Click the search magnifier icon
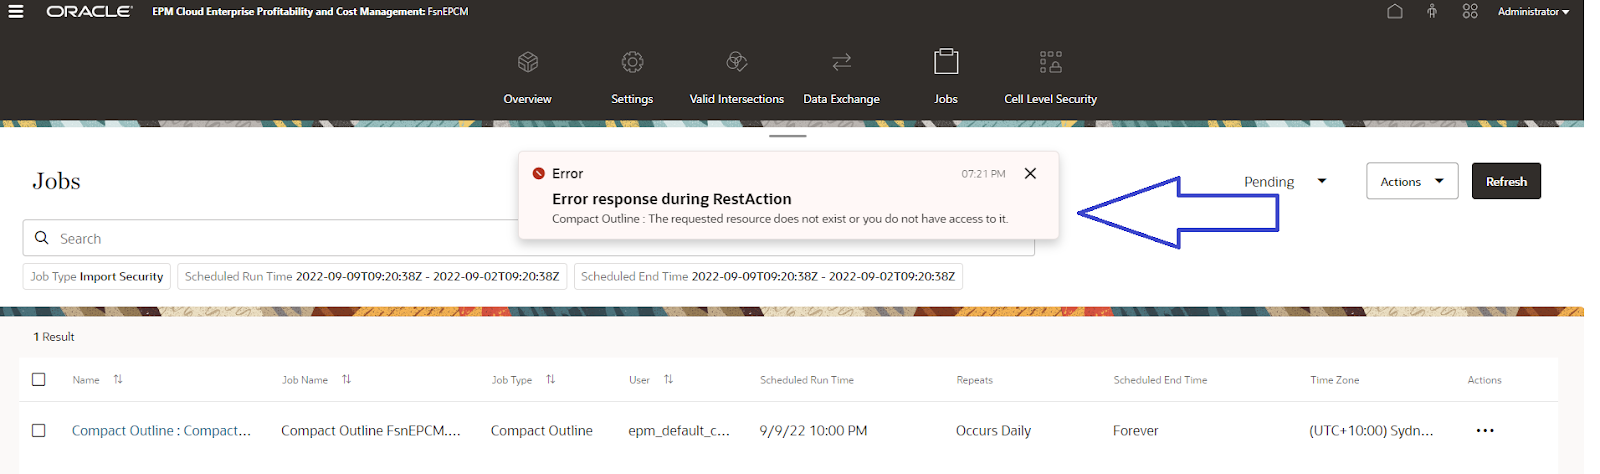Image resolution: width=1600 pixels, height=474 pixels. pyautogui.click(x=42, y=238)
